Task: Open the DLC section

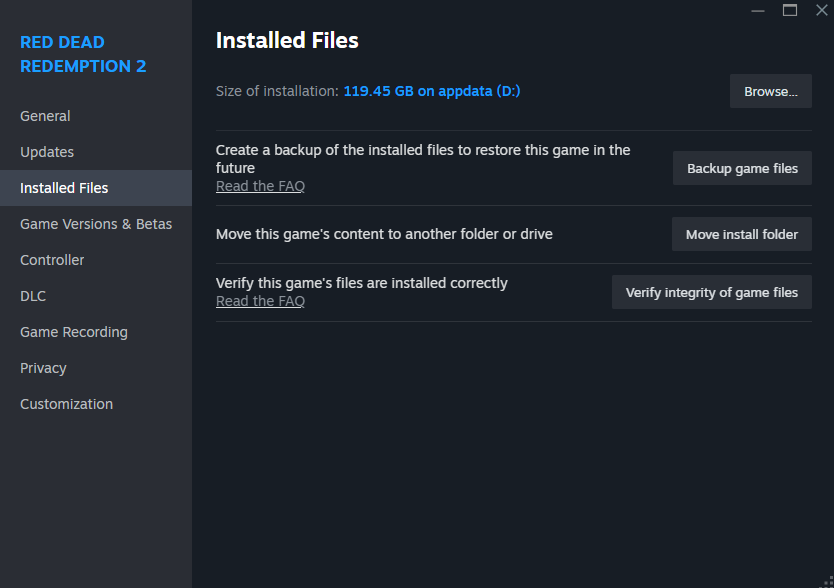Action: point(33,296)
